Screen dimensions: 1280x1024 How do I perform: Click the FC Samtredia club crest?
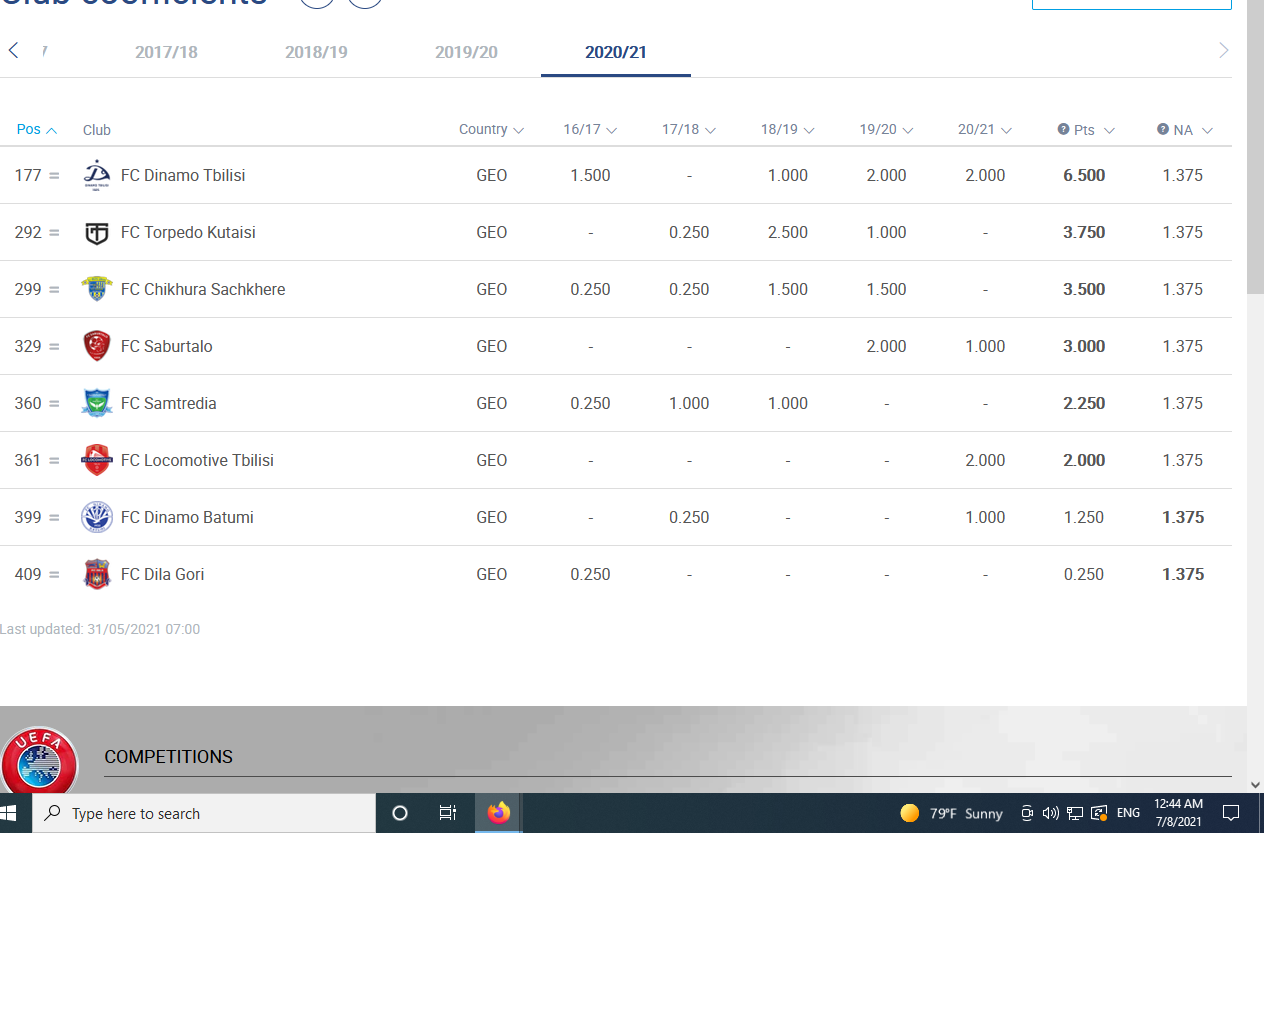coord(97,403)
